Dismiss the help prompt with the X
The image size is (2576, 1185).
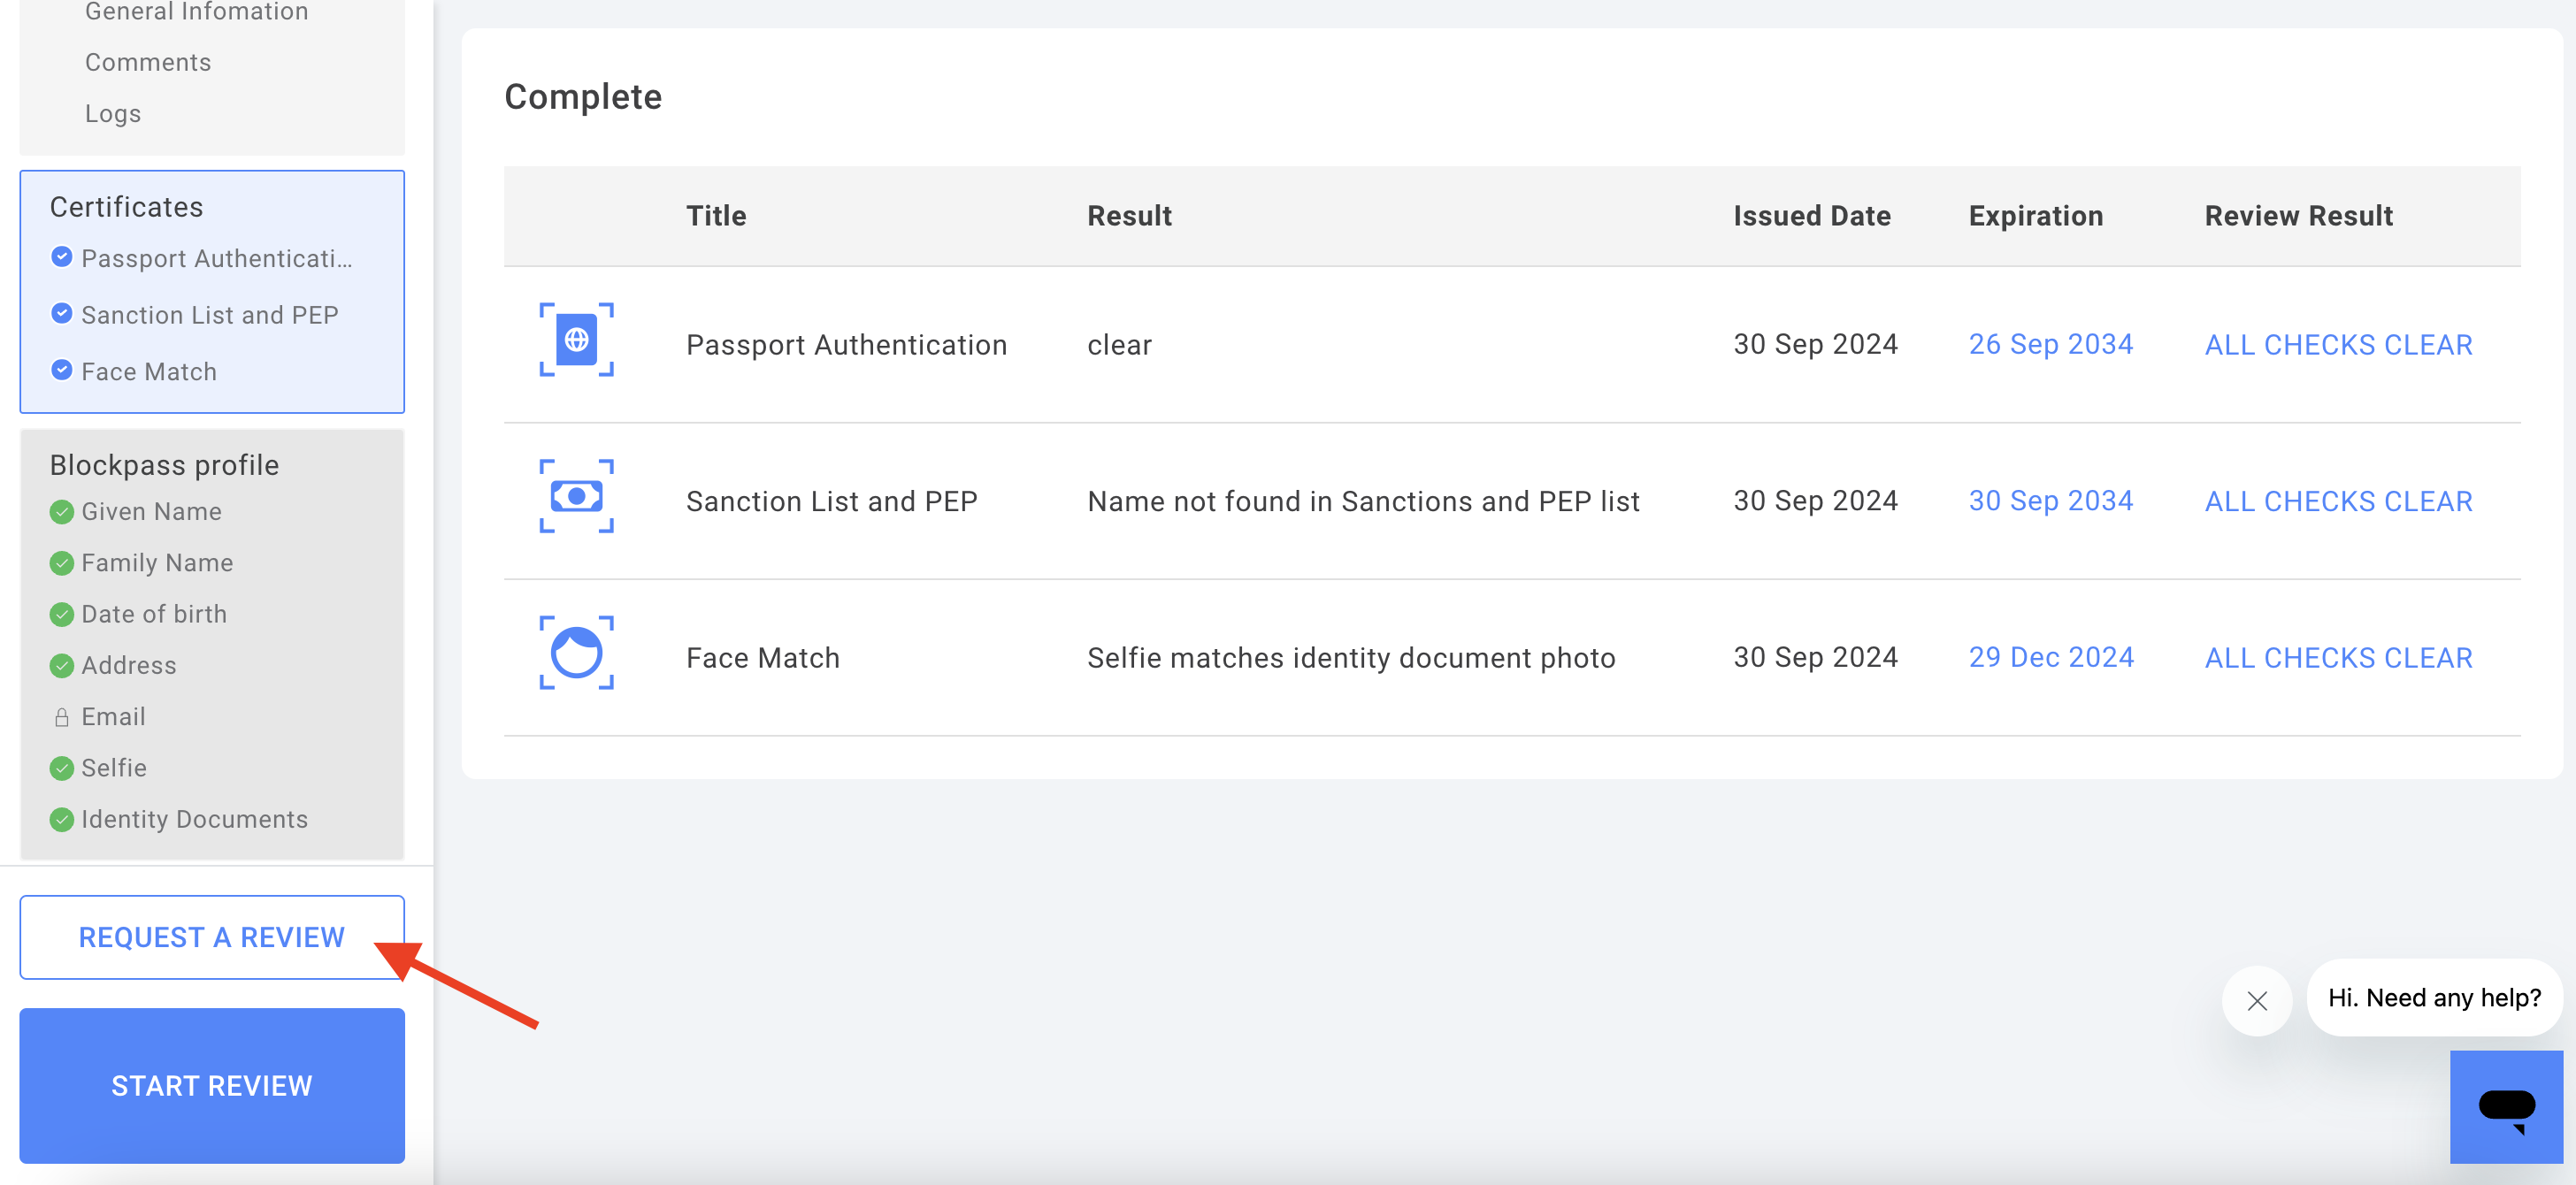(x=2257, y=1001)
